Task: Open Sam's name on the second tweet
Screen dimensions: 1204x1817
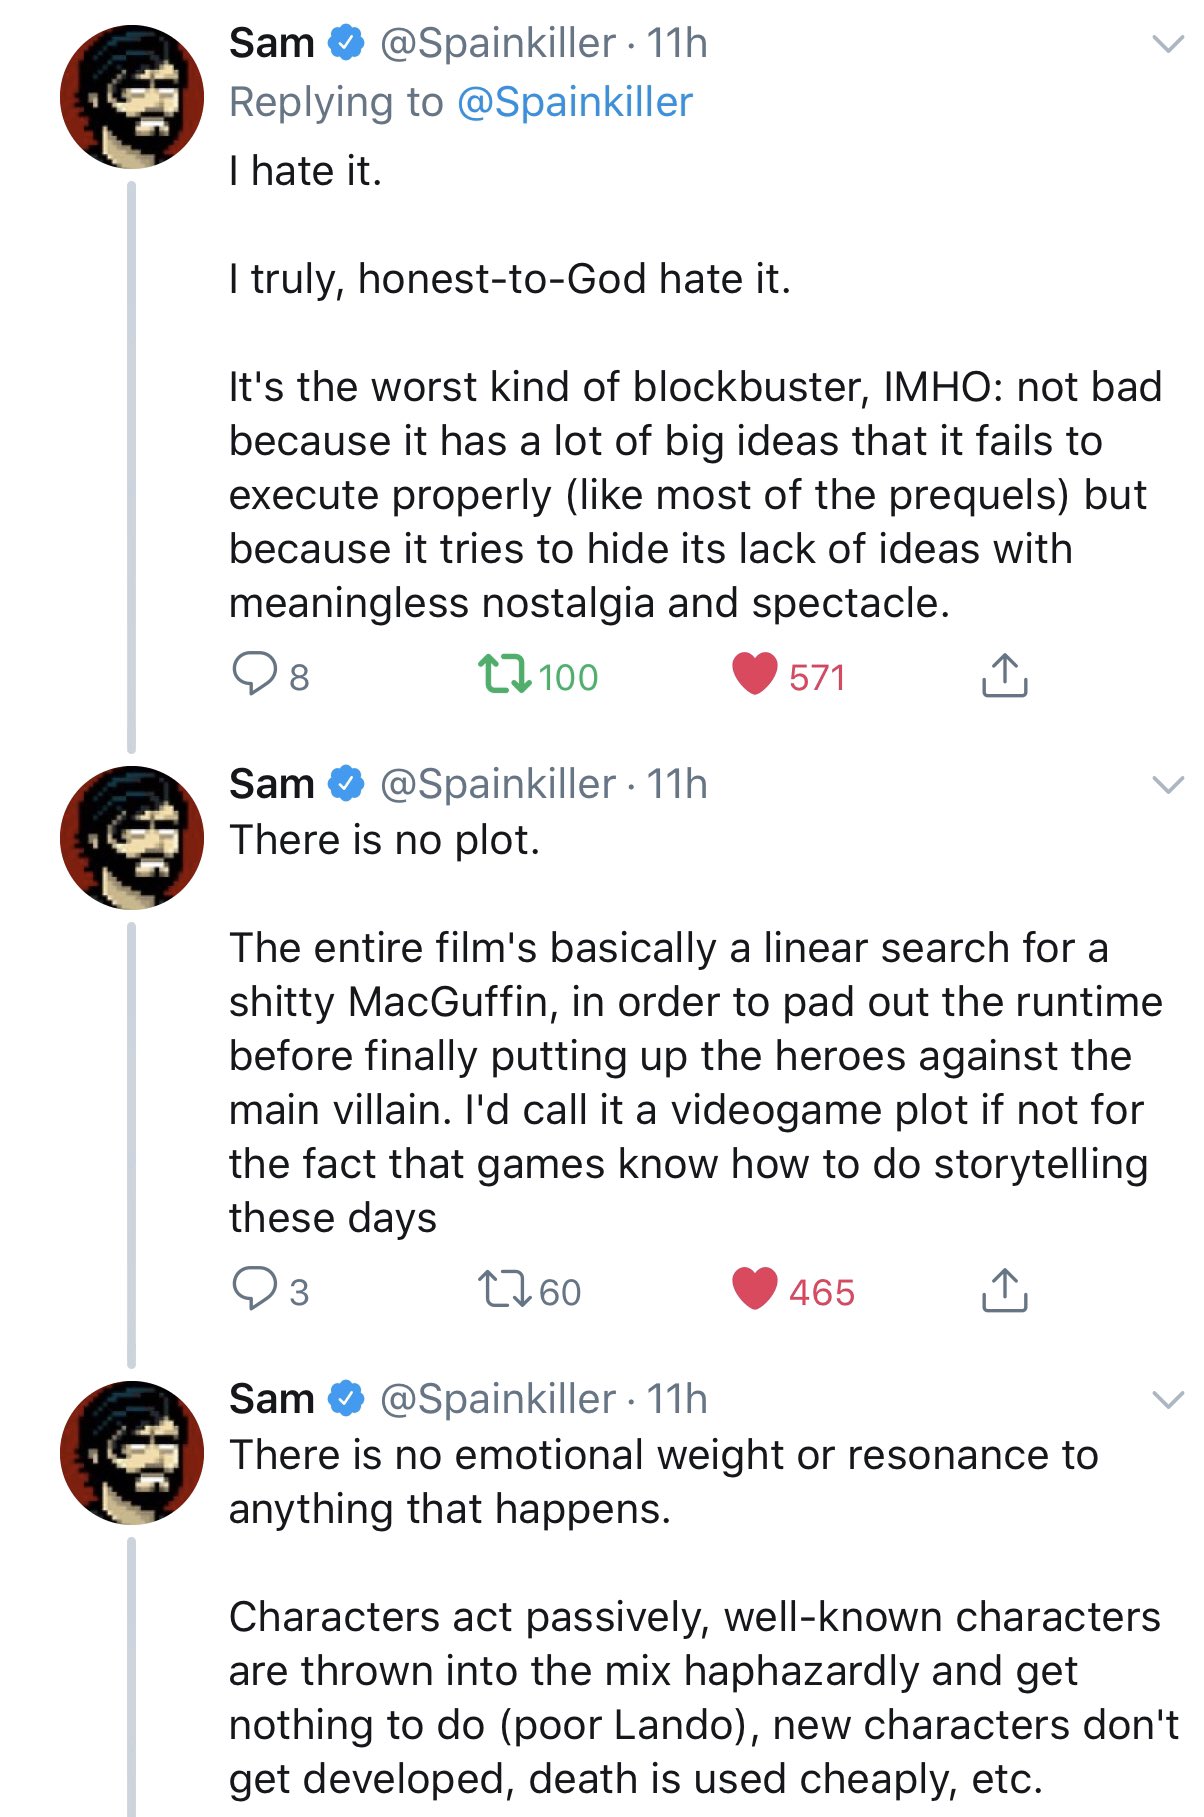Action: tap(271, 784)
